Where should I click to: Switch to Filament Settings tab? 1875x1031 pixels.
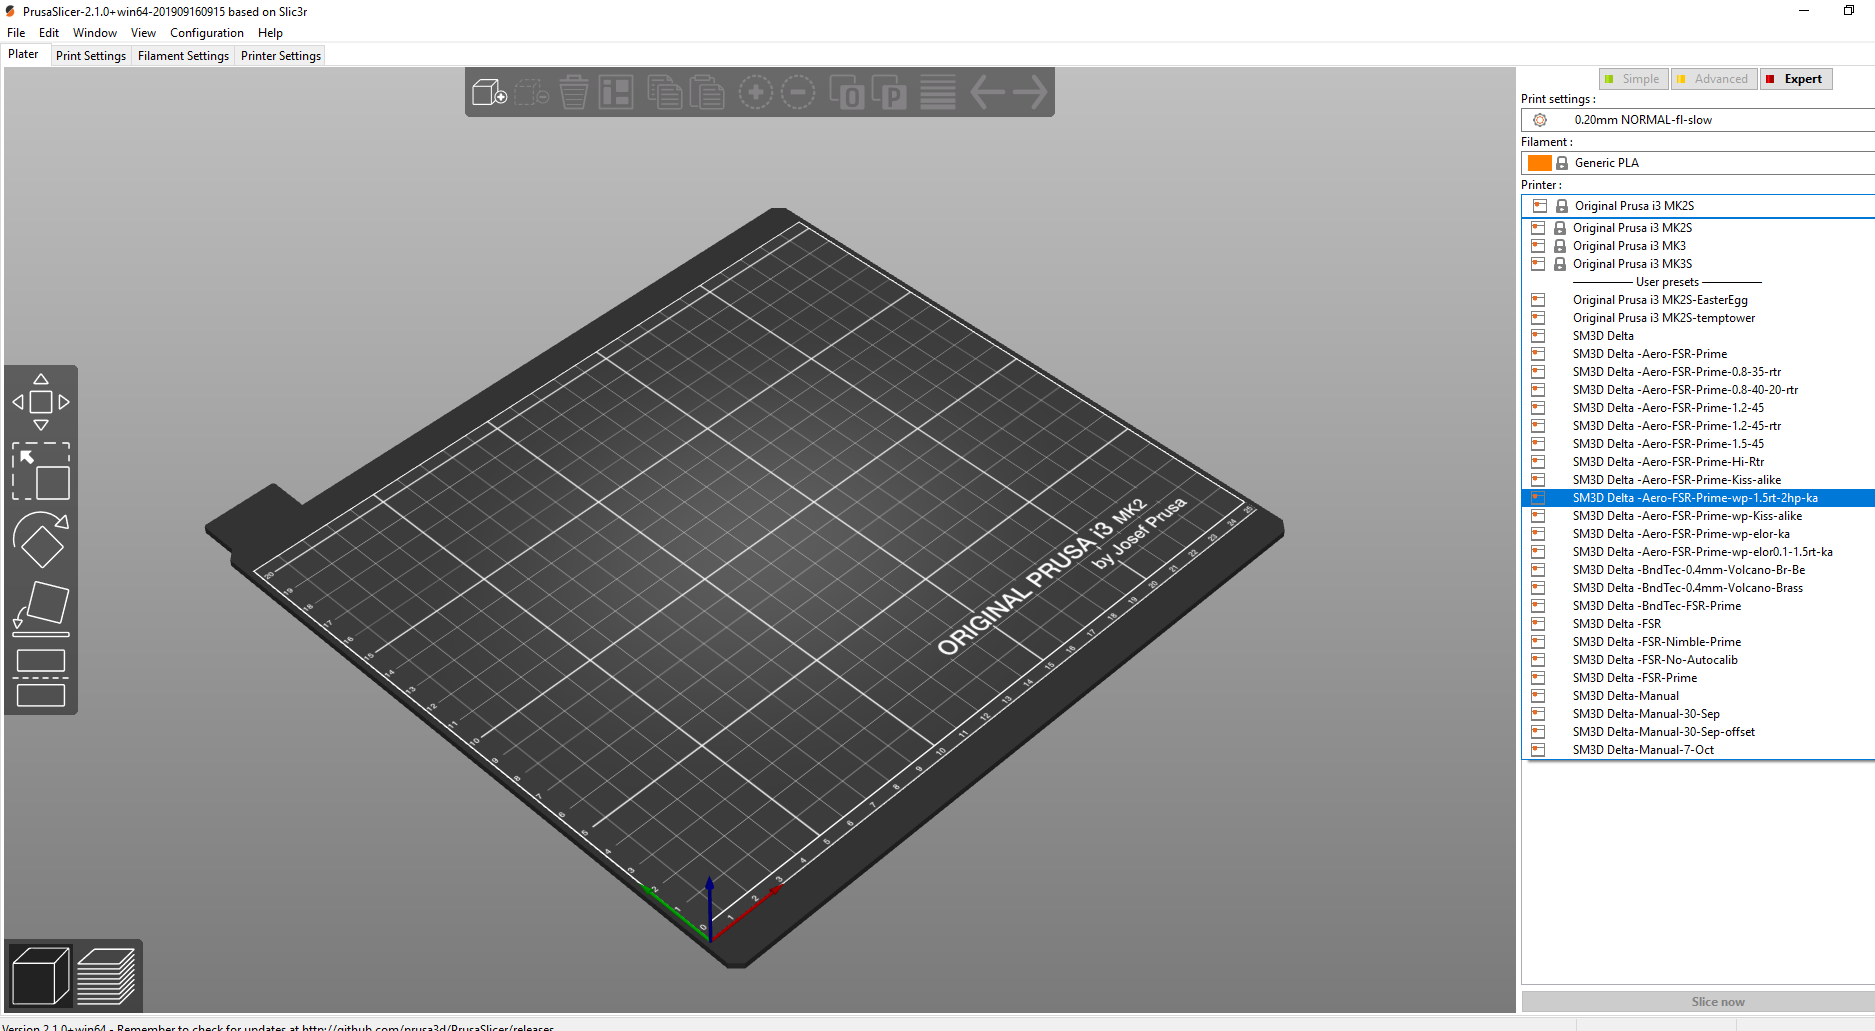pos(183,56)
